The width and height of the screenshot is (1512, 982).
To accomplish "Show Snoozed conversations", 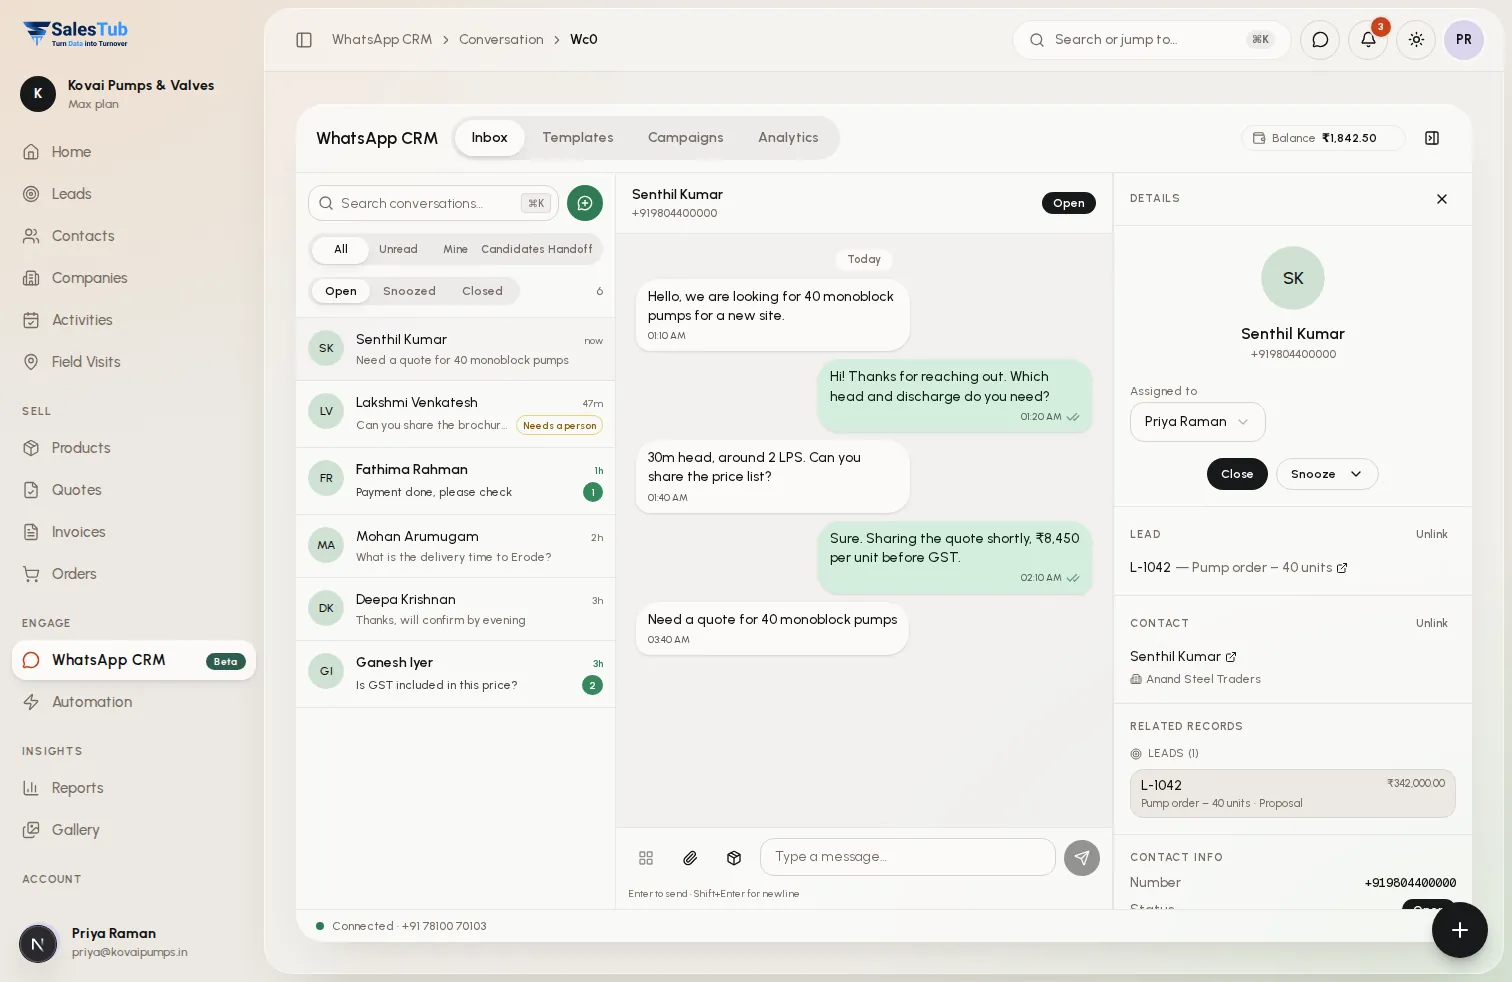I will (x=409, y=291).
